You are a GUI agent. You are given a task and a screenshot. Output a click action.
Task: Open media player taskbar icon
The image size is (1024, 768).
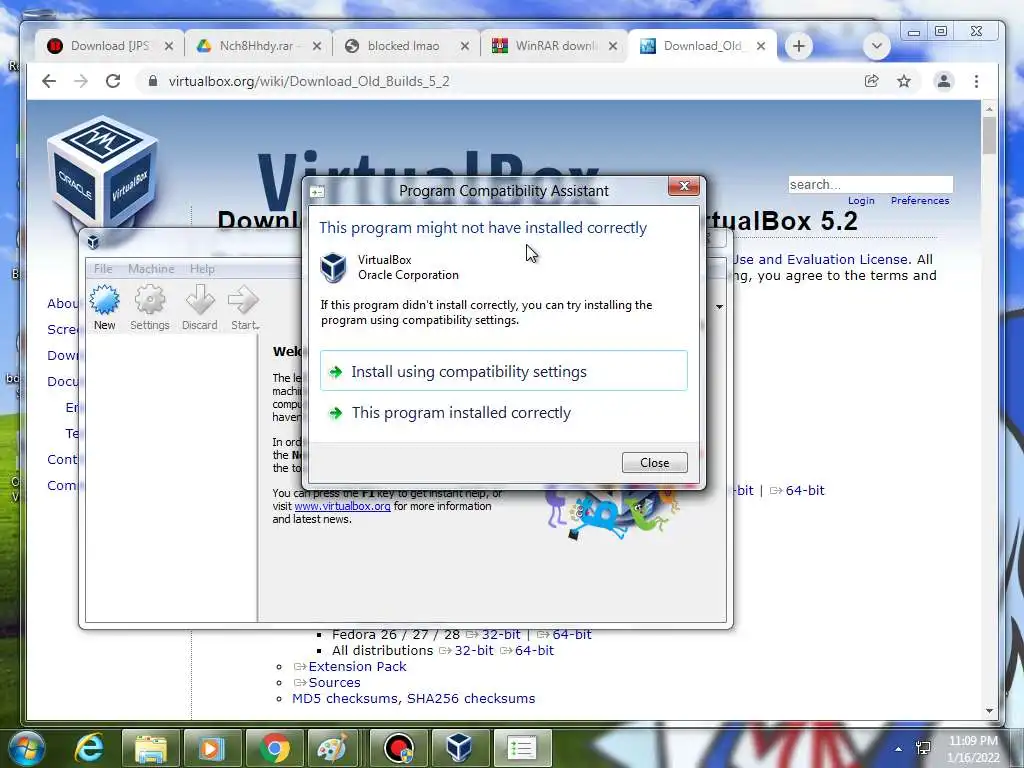tap(212, 748)
